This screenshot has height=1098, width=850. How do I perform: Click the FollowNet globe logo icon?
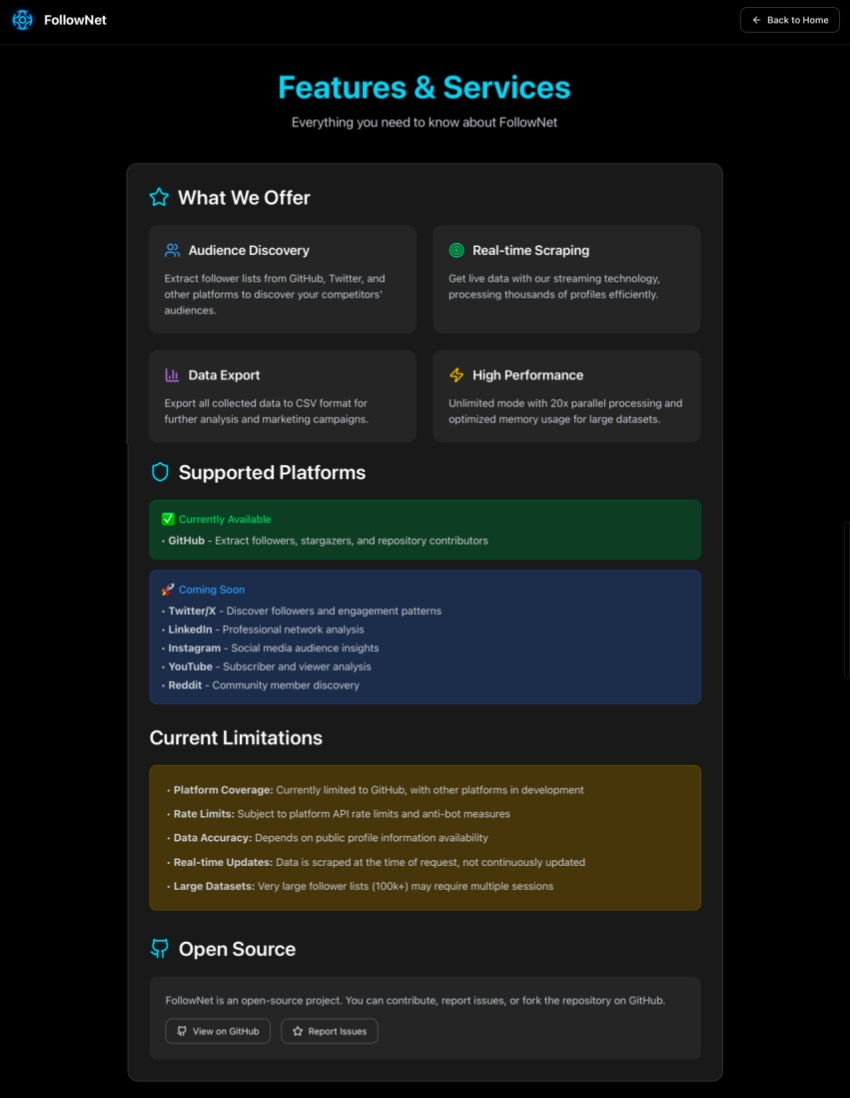tap(22, 20)
